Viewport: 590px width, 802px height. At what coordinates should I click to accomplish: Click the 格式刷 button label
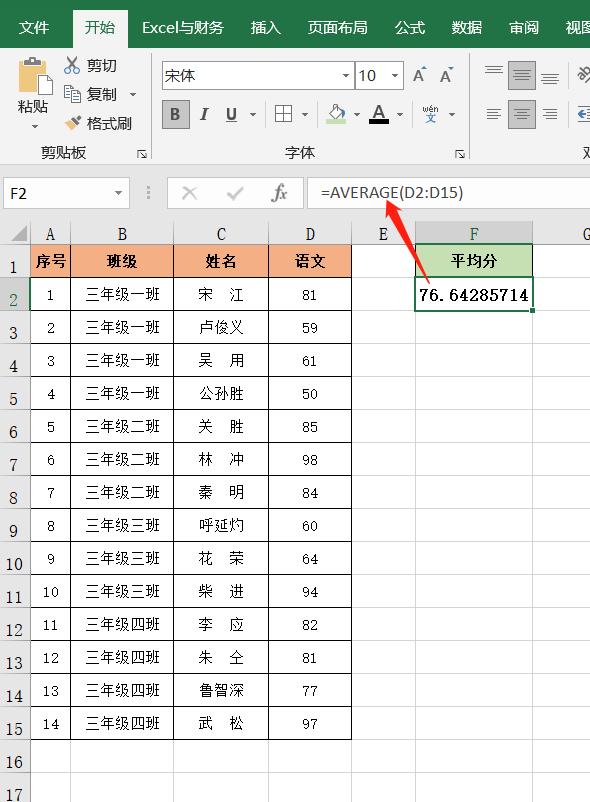click(x=109, y=123)
